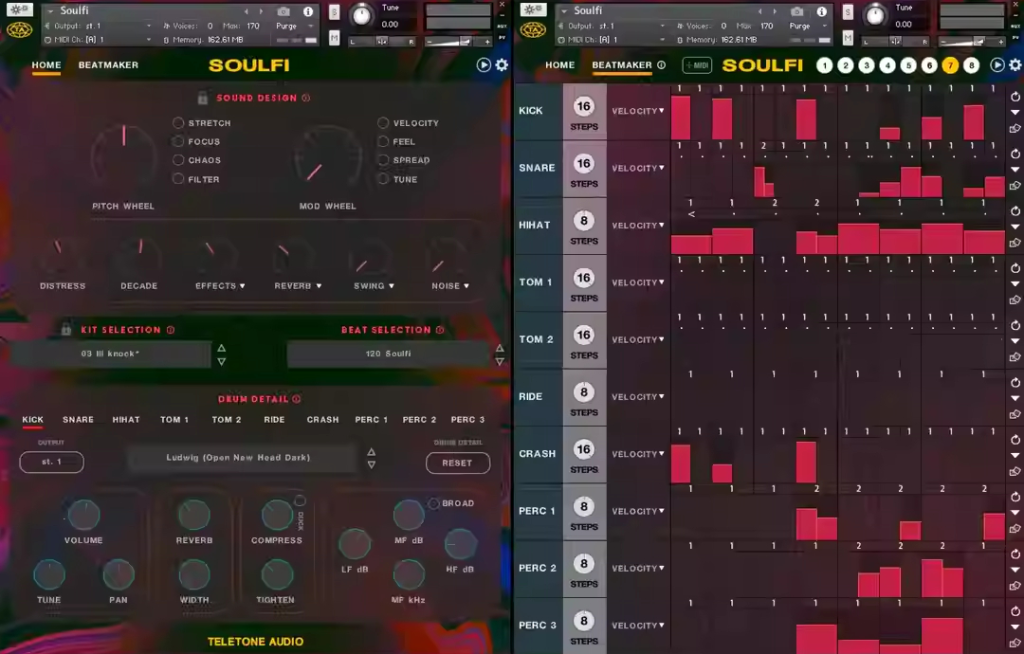Select the Chaos radio option
Screen dimensions: 1024x654
[x=178, y=159]
